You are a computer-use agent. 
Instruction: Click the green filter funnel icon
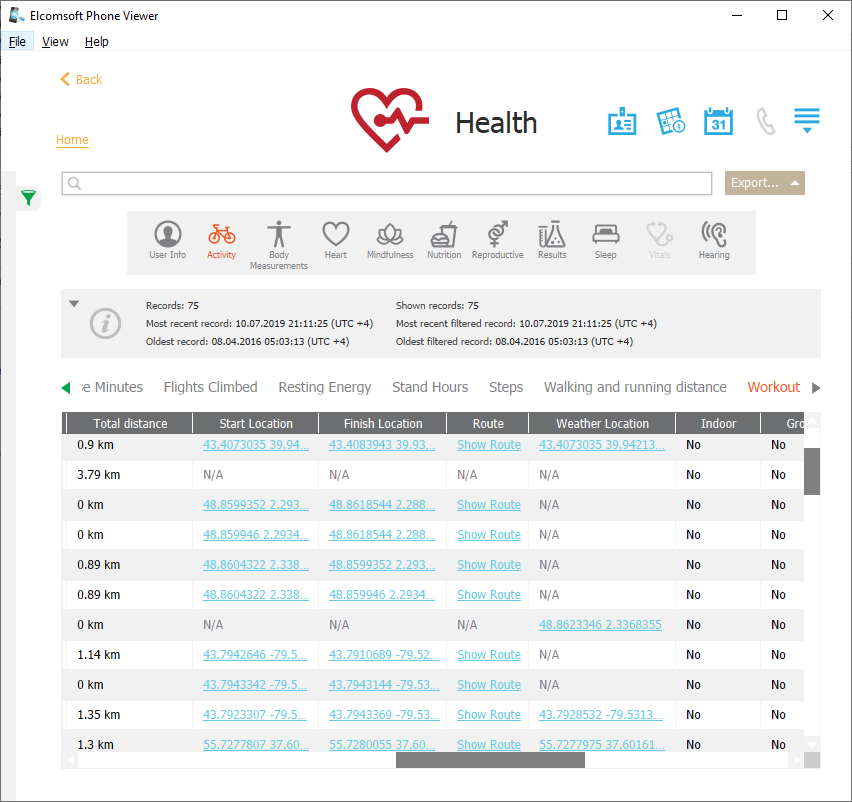pyautogui.click(x=29, y=198)
